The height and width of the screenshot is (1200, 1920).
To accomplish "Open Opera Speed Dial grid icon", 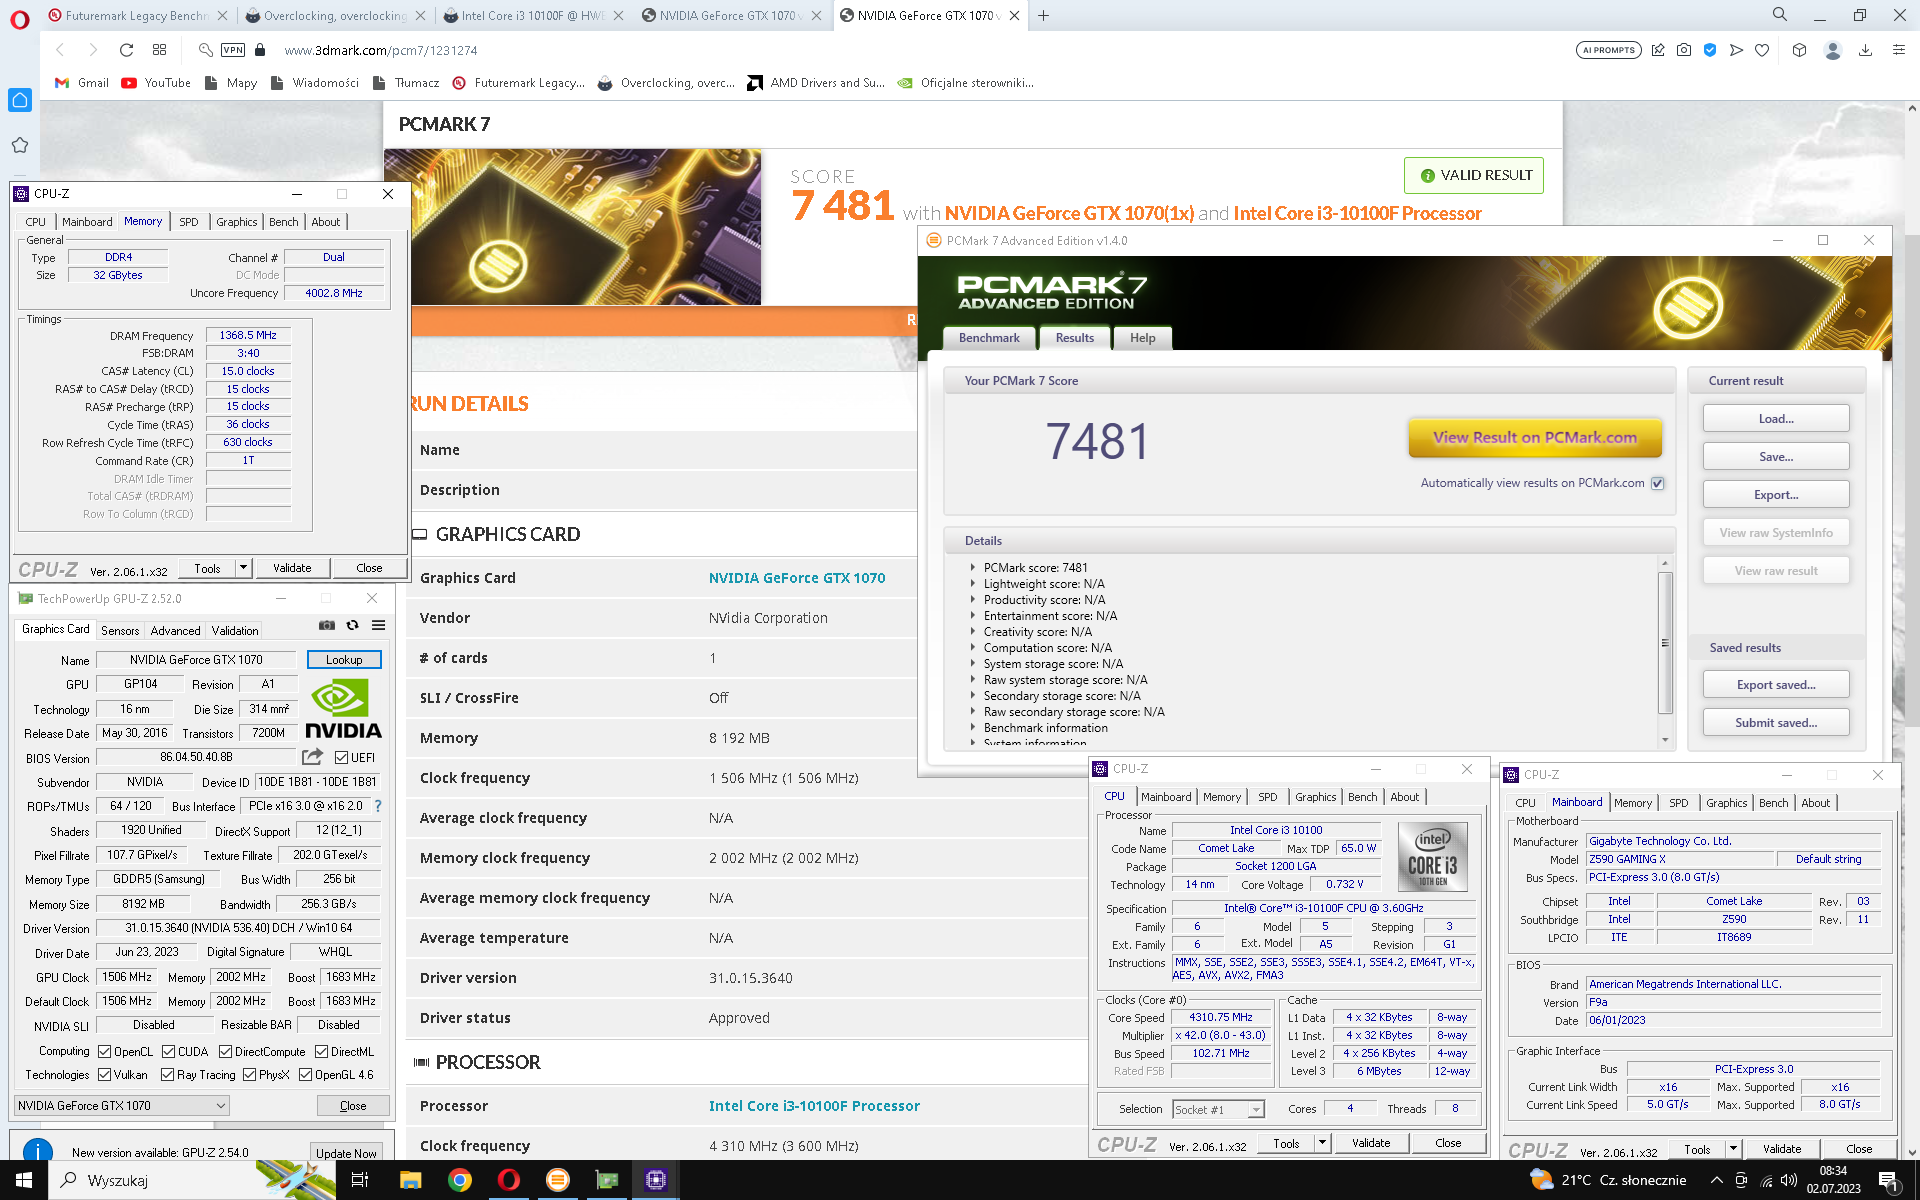I will pos(159,50).
